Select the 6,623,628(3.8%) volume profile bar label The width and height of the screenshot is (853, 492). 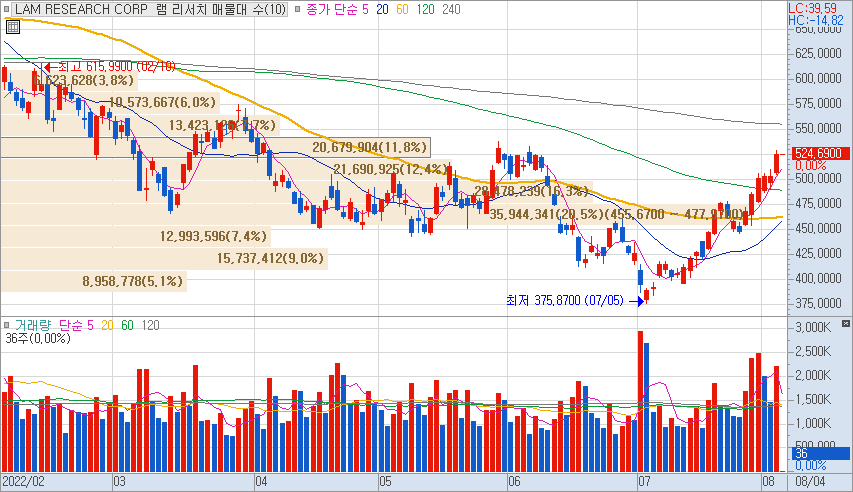coord(83,81)
